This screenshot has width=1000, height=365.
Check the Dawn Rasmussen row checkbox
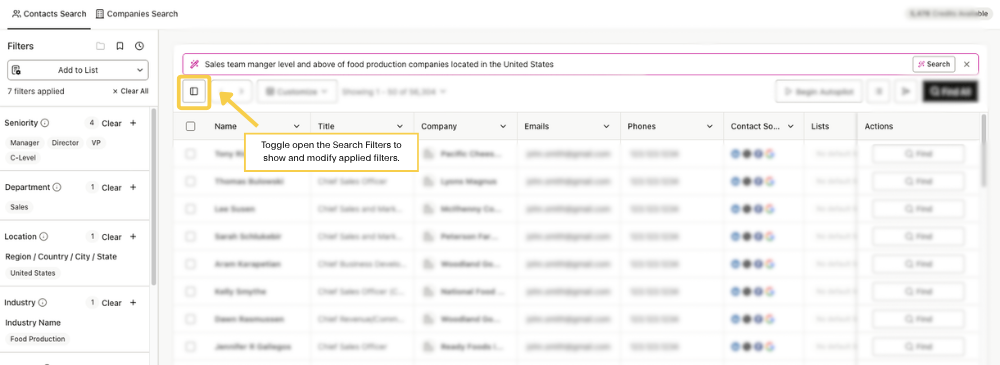(191, 318)
